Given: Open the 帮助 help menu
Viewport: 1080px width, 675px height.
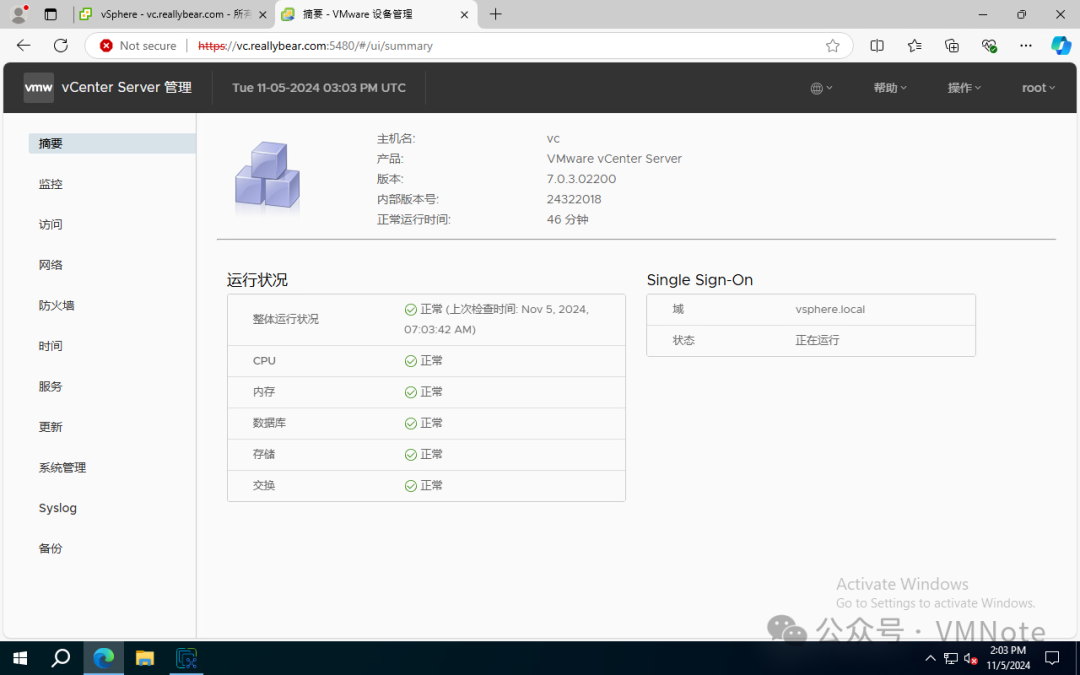Looking at the screenshot, I should (890, 88).
